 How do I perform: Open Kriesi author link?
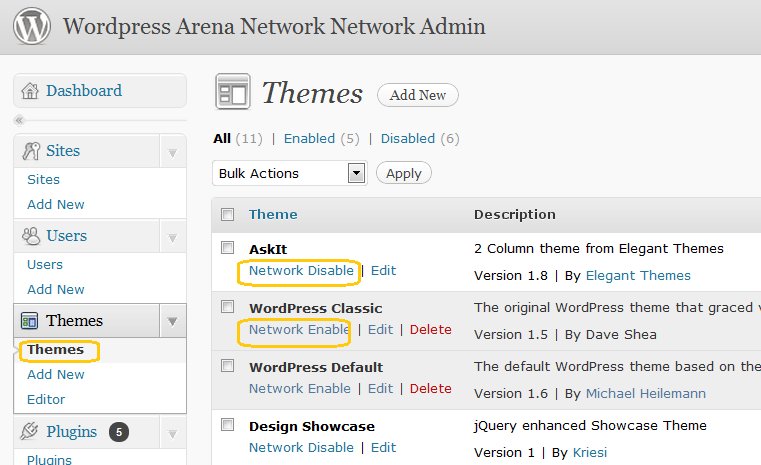(590, 453)
